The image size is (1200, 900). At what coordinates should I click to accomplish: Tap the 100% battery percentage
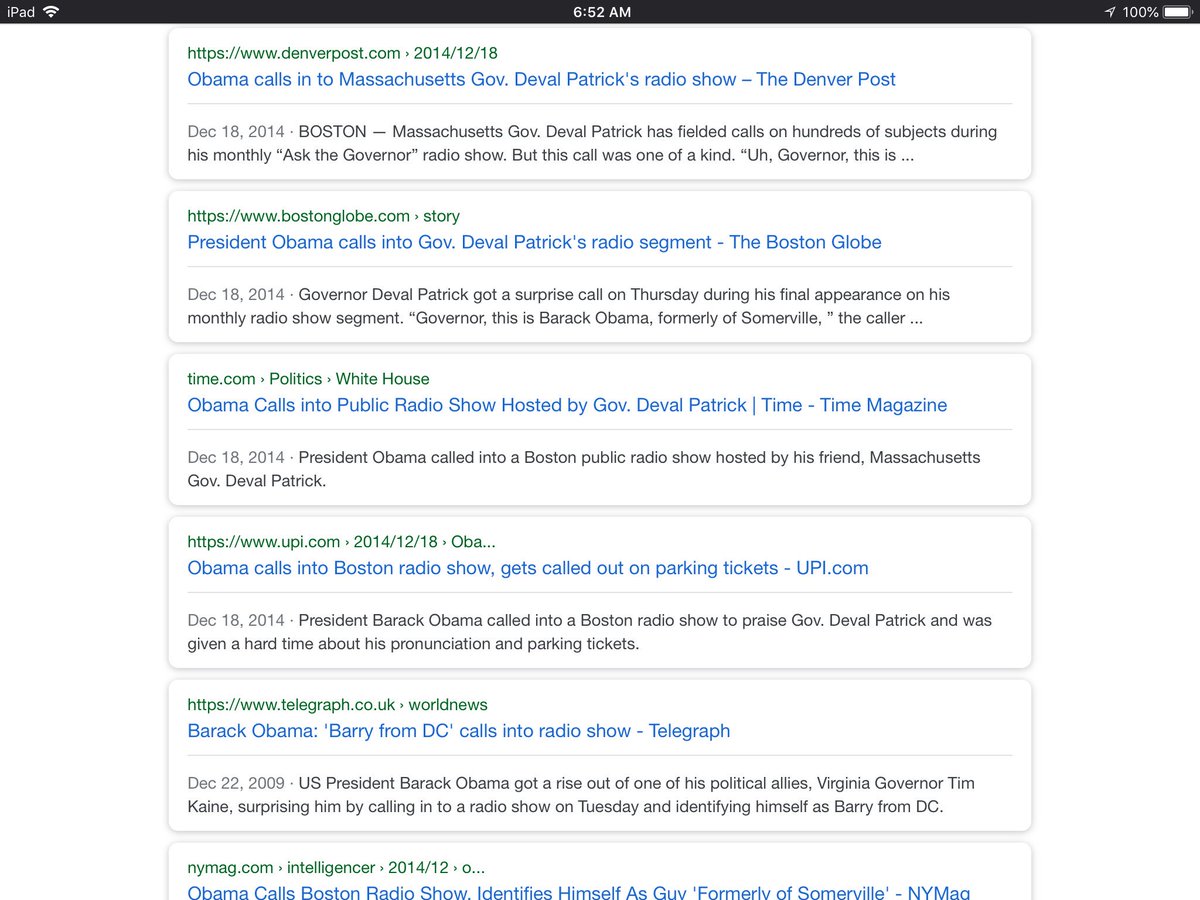[1140, 12]
